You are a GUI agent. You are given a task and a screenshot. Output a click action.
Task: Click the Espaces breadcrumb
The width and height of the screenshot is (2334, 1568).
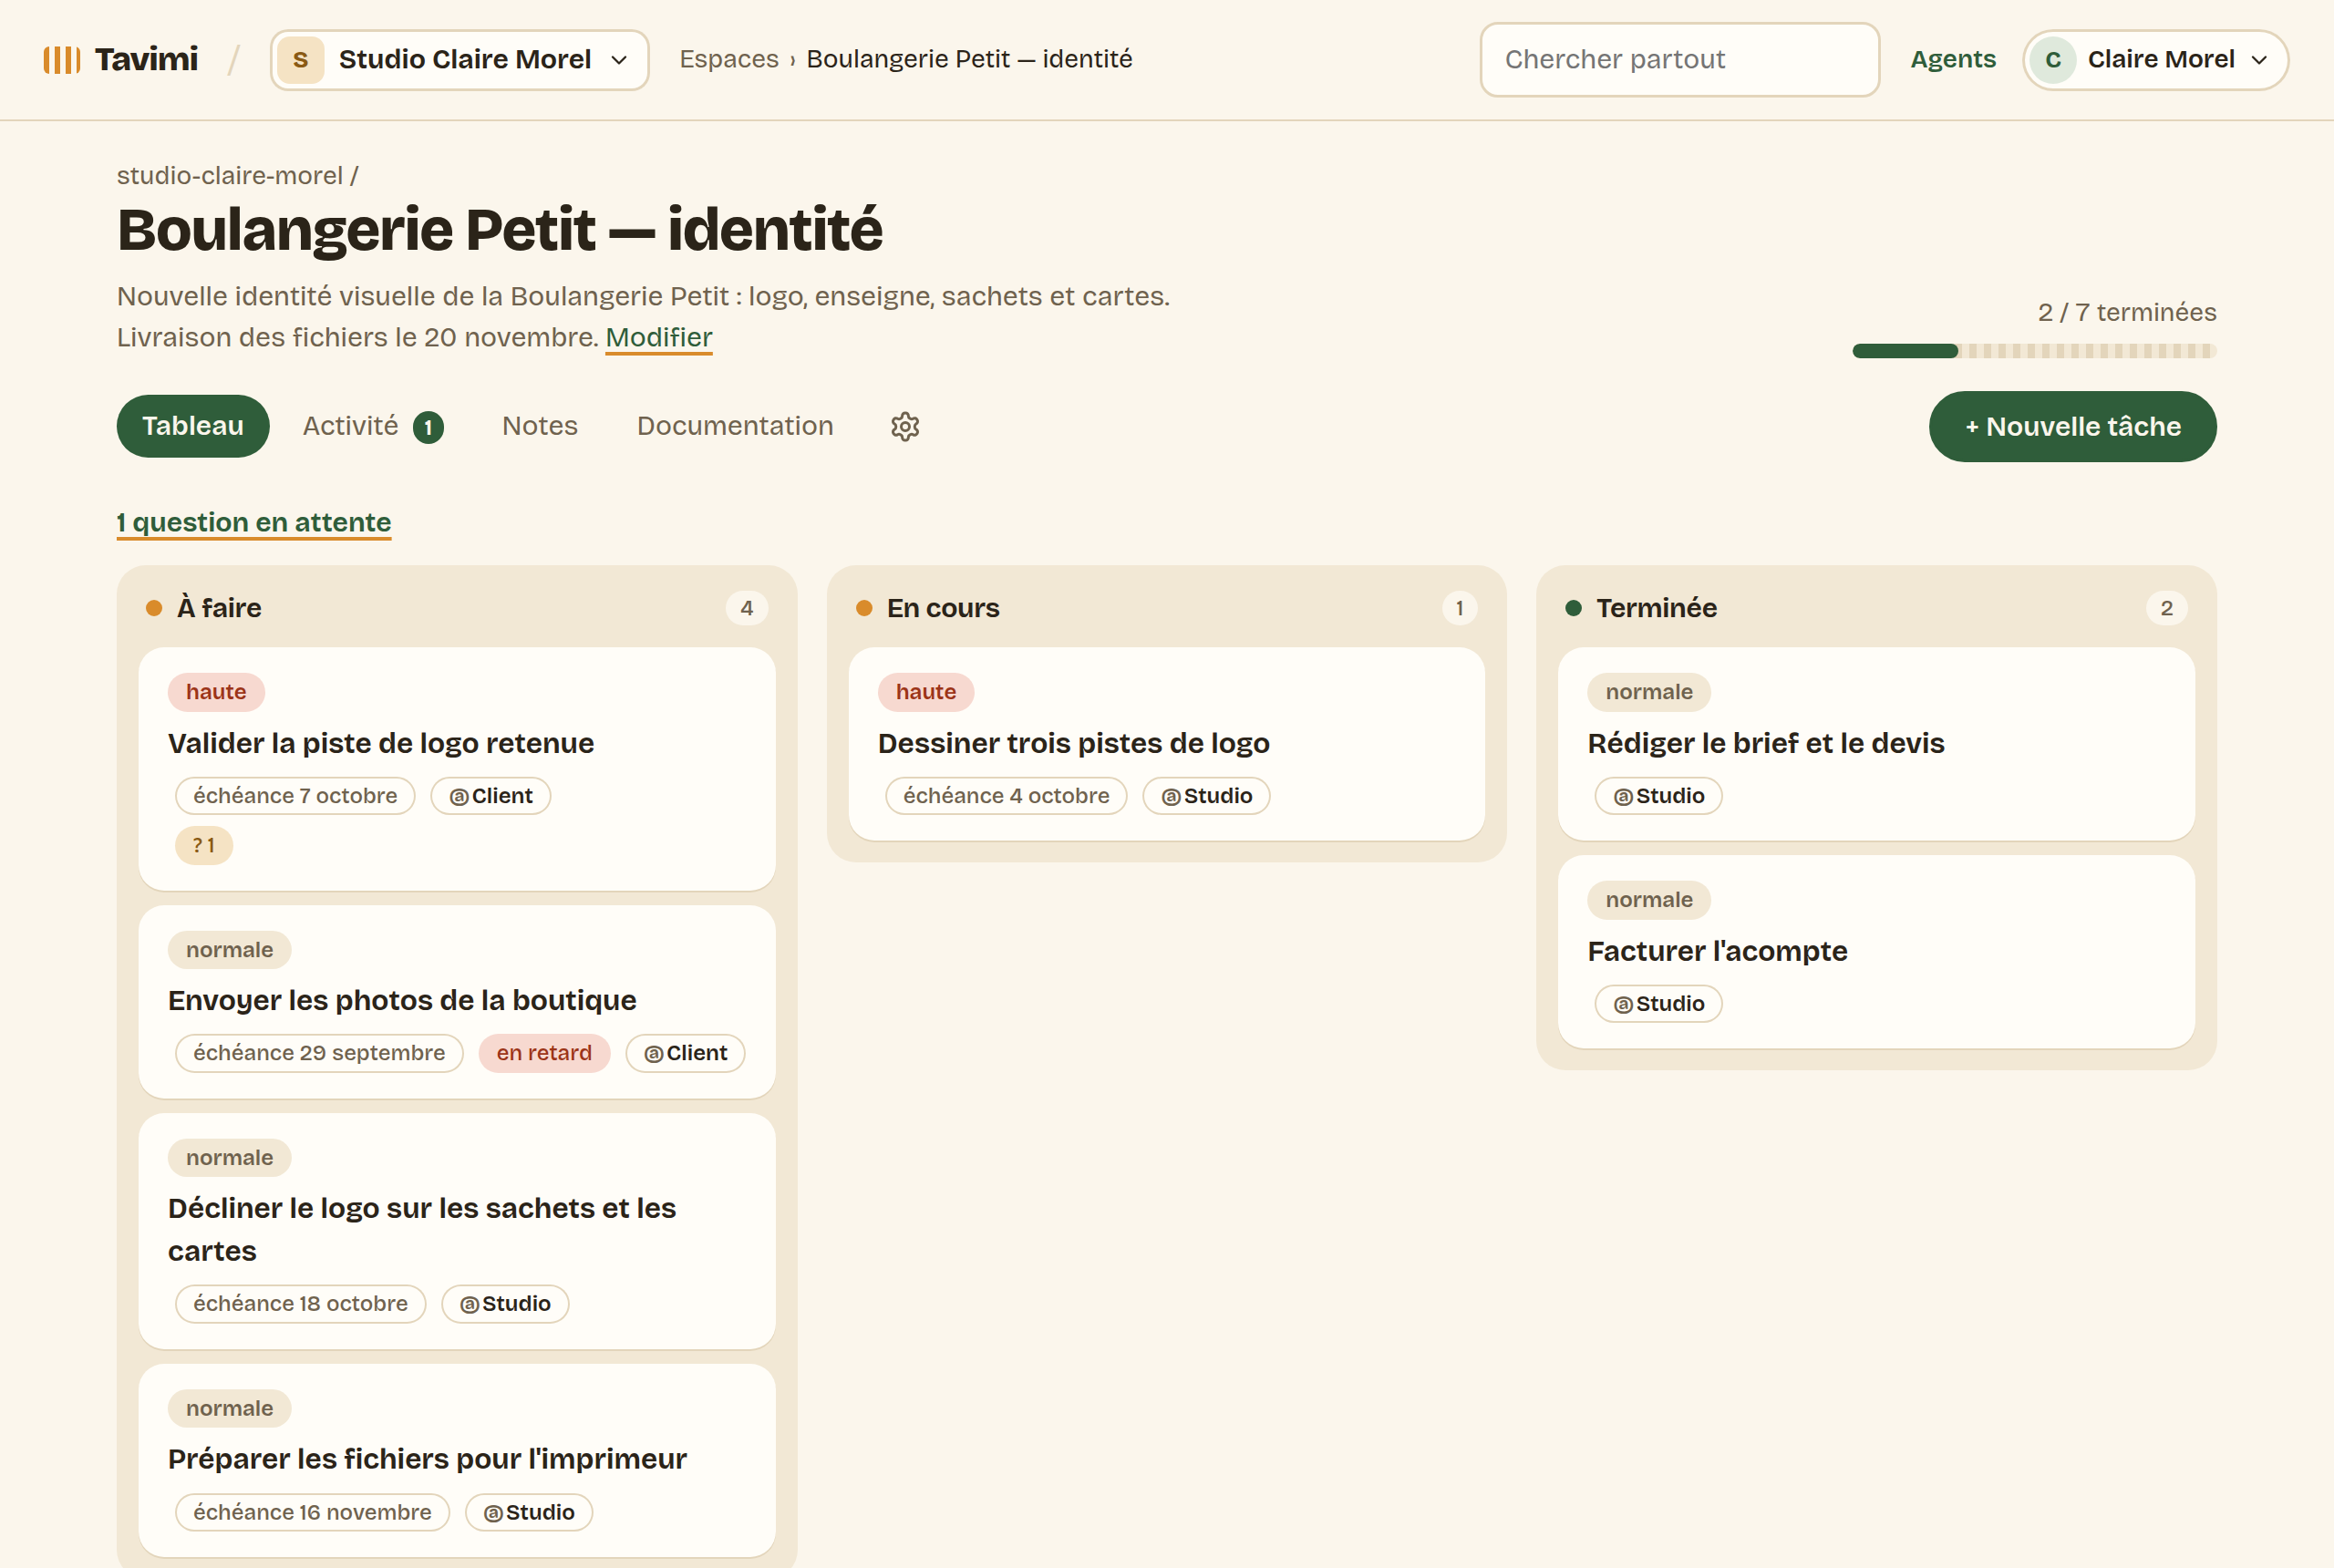[729, 60]
